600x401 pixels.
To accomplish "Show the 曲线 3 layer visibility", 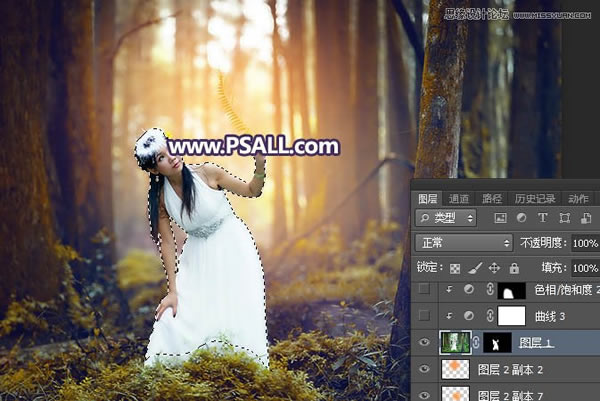I will pyautogui.click(x=424, y=316).
